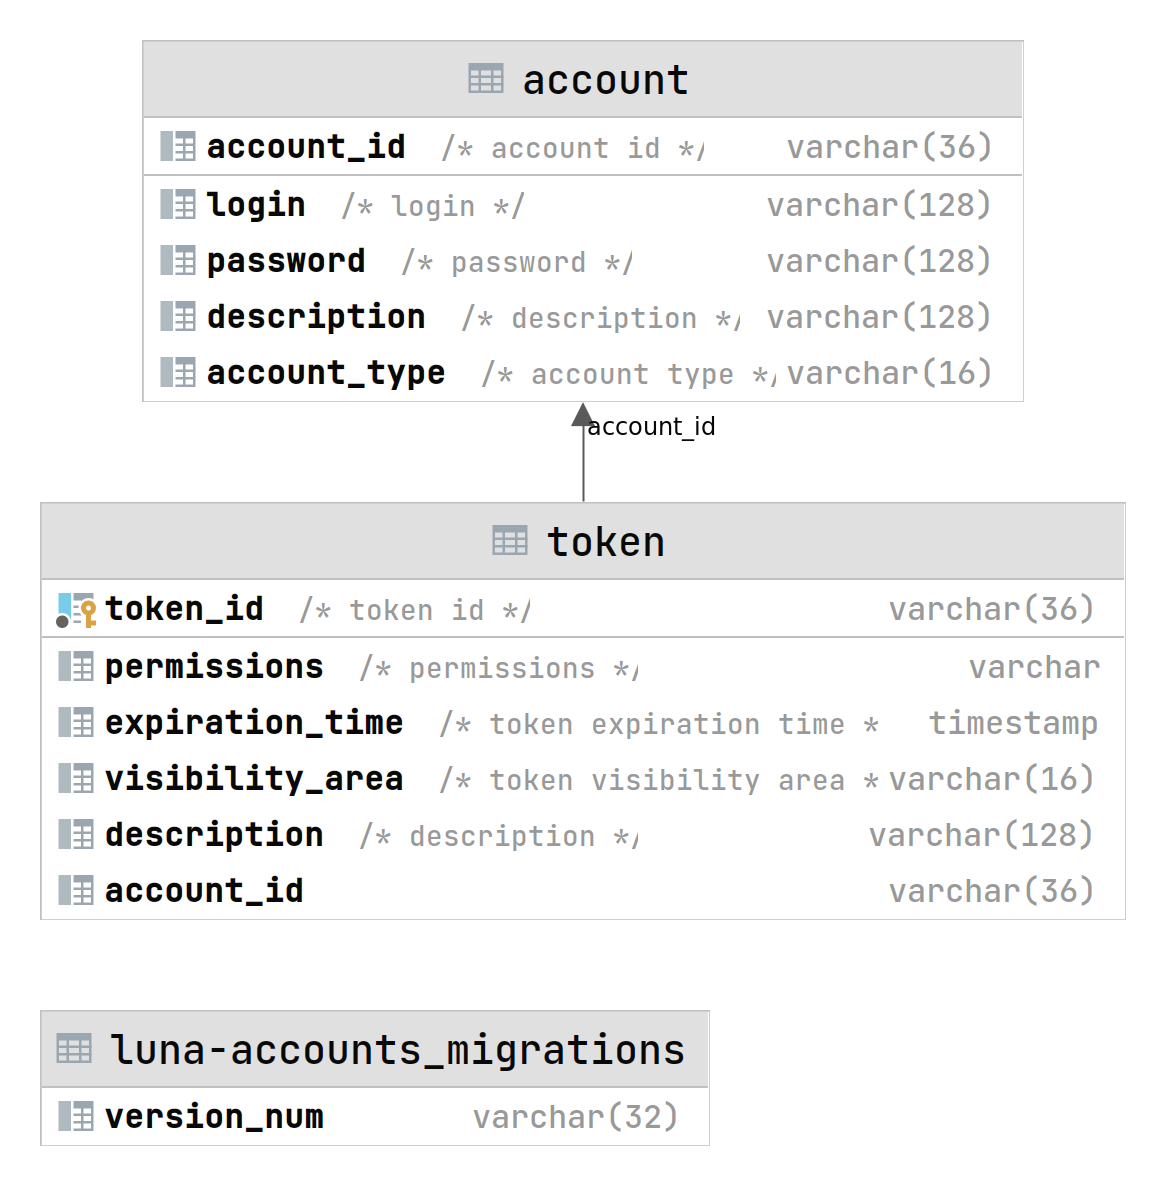Click varchar(32) type of version_num
The height and width of the screenshot is (1186, 1166).
[575, 1117]
